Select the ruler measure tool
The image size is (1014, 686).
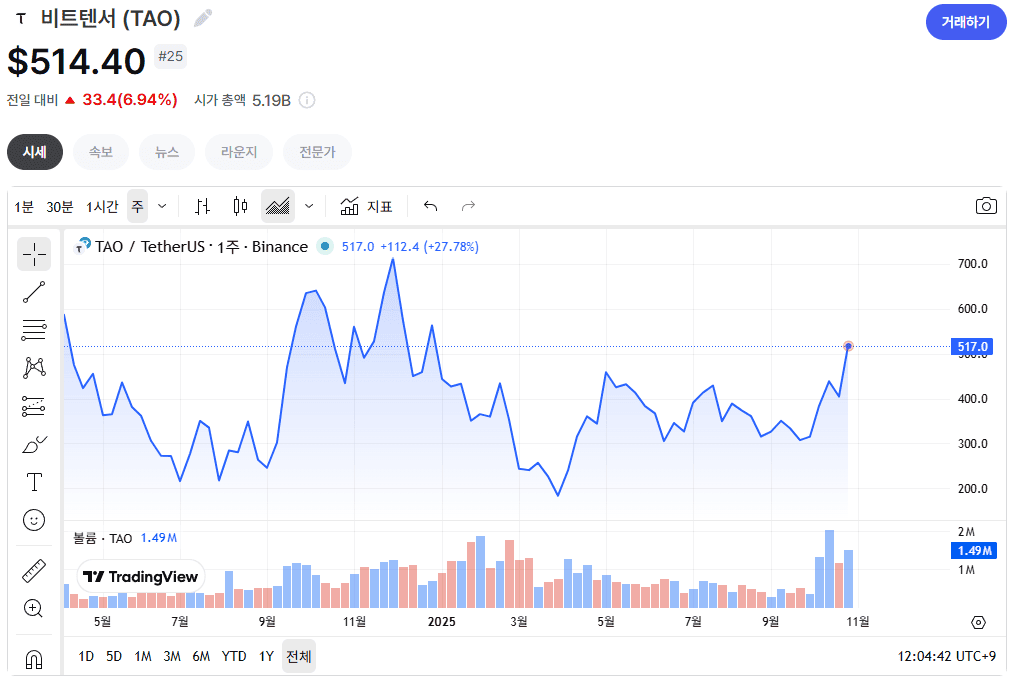(34, 570)
